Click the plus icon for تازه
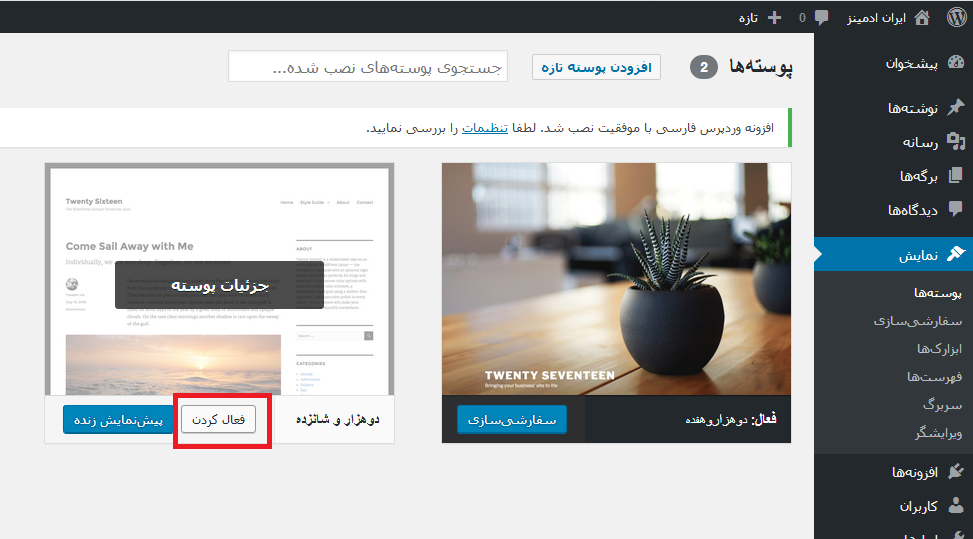Image resolution: width=973 pixels, height=539 pixels. coord(774,17)
